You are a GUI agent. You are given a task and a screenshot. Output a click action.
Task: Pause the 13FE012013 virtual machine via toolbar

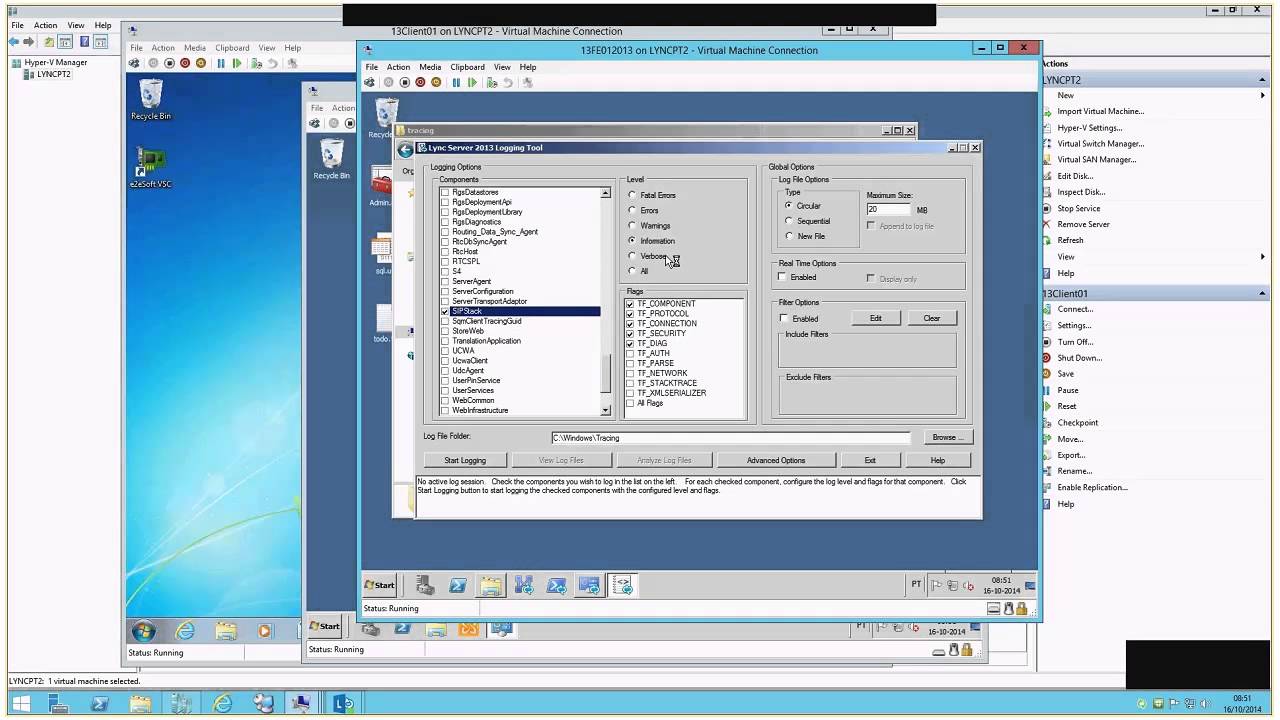[x=456, y=83]
